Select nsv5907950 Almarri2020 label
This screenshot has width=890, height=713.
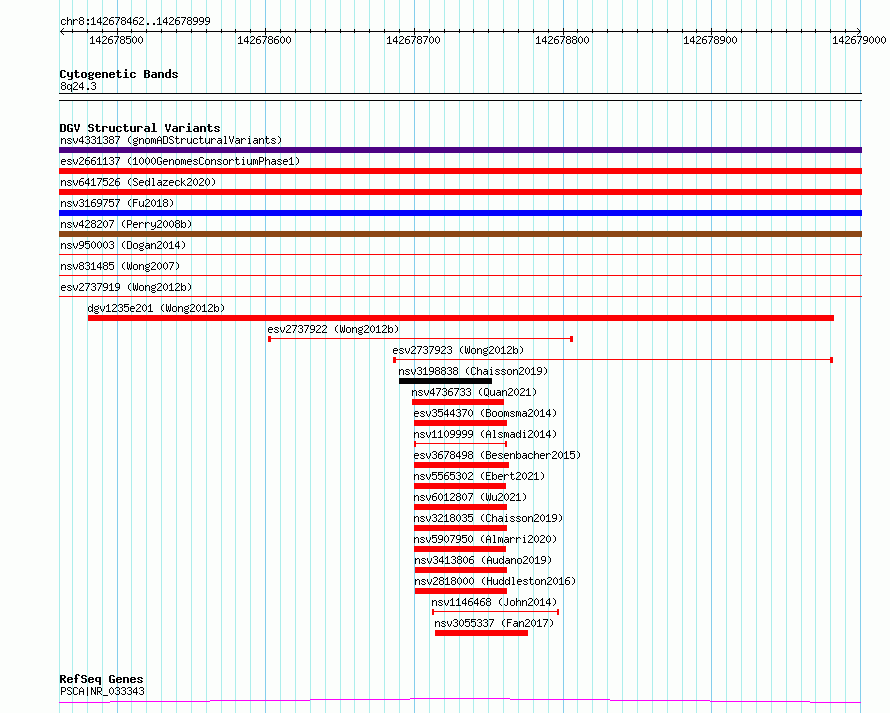[485, 539]
